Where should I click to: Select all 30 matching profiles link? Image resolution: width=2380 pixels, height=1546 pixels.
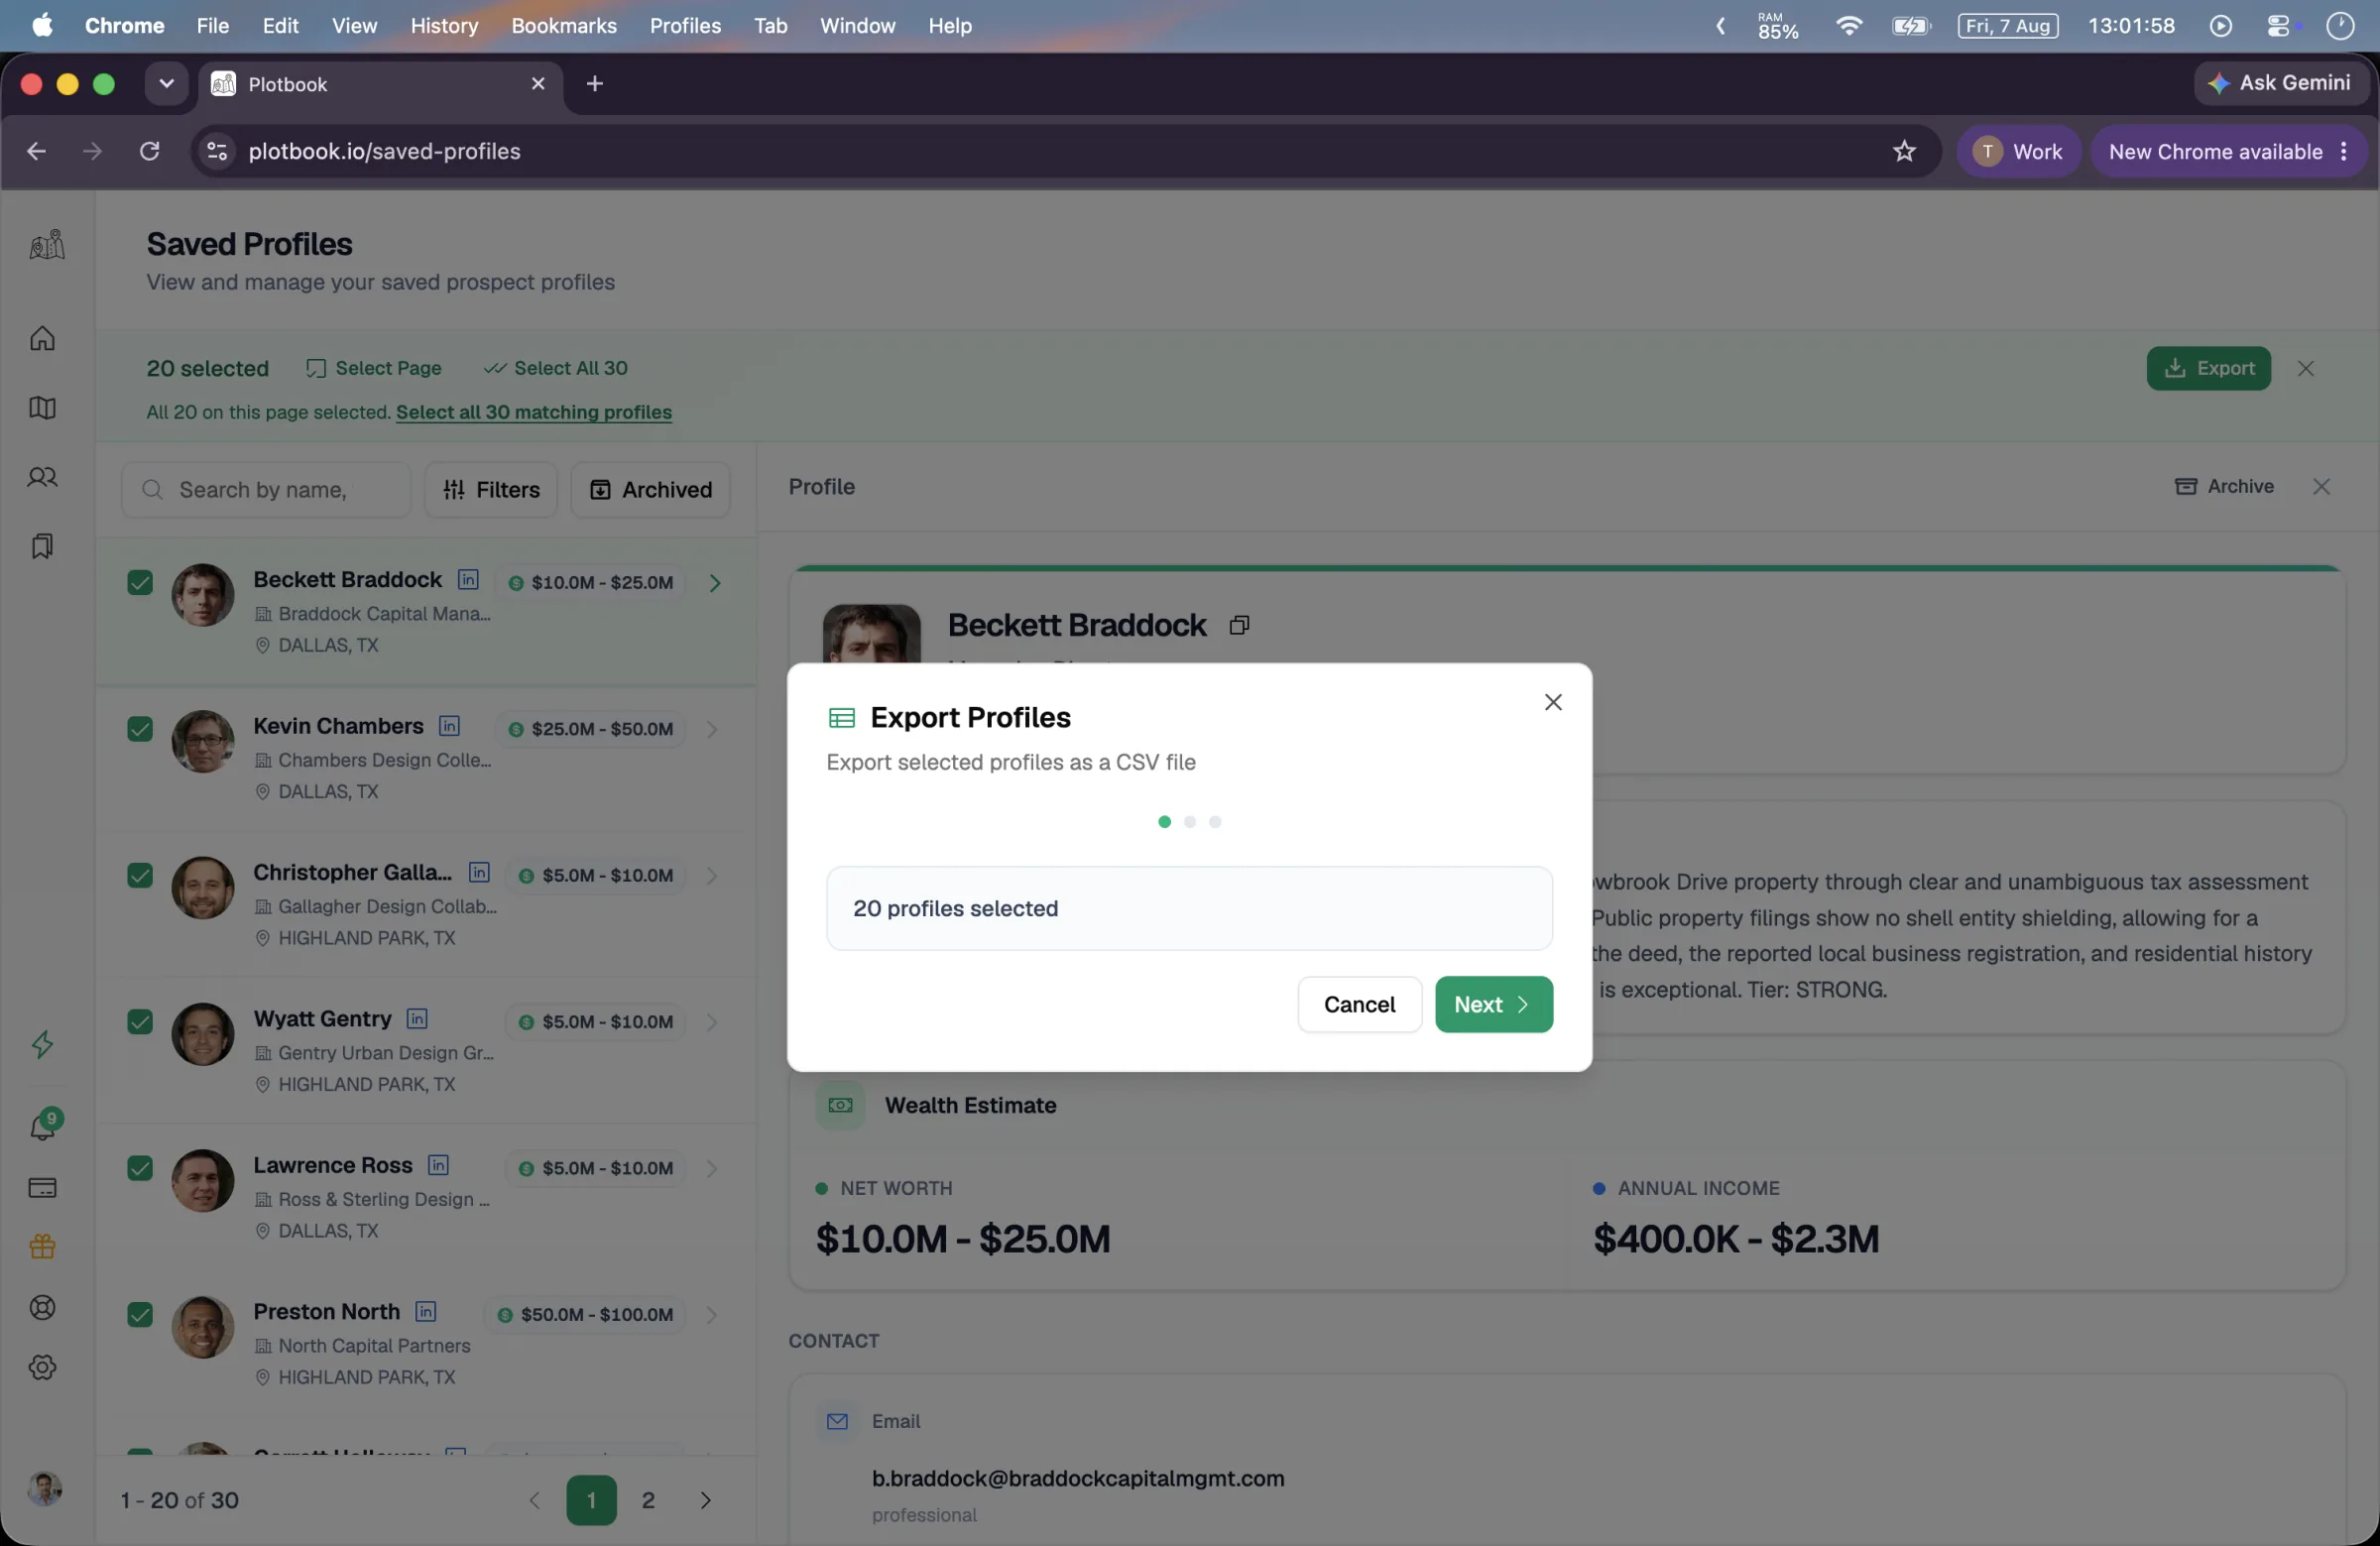point(534,412)
